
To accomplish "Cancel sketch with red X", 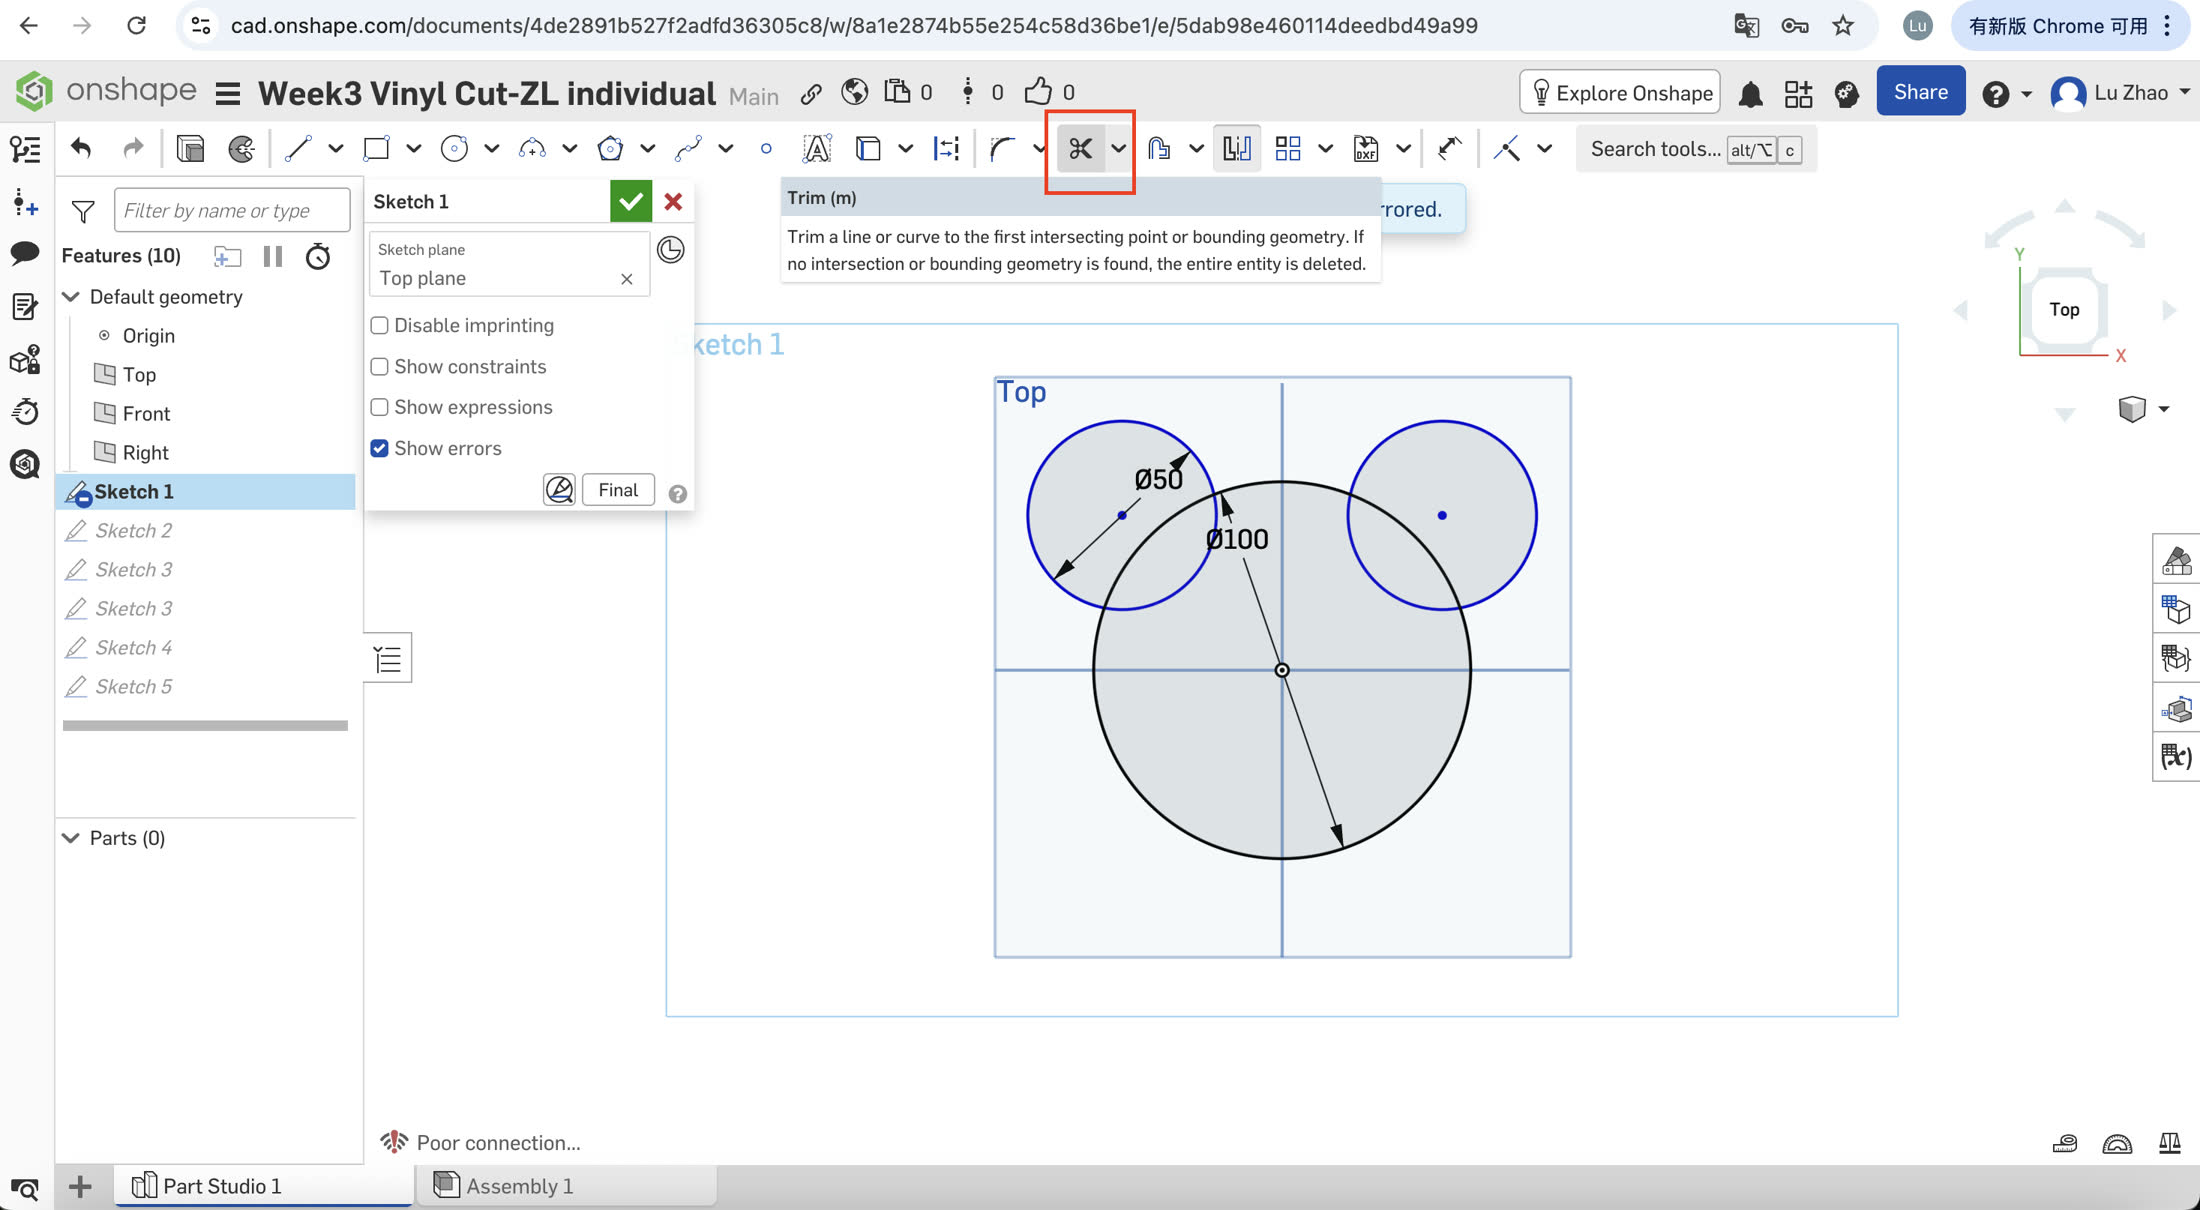I will (673, 201).
